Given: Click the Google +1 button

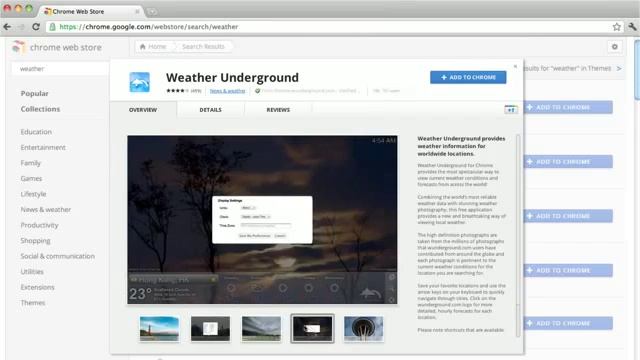Looking at the screenshot, I should click(x=511, y=109).
